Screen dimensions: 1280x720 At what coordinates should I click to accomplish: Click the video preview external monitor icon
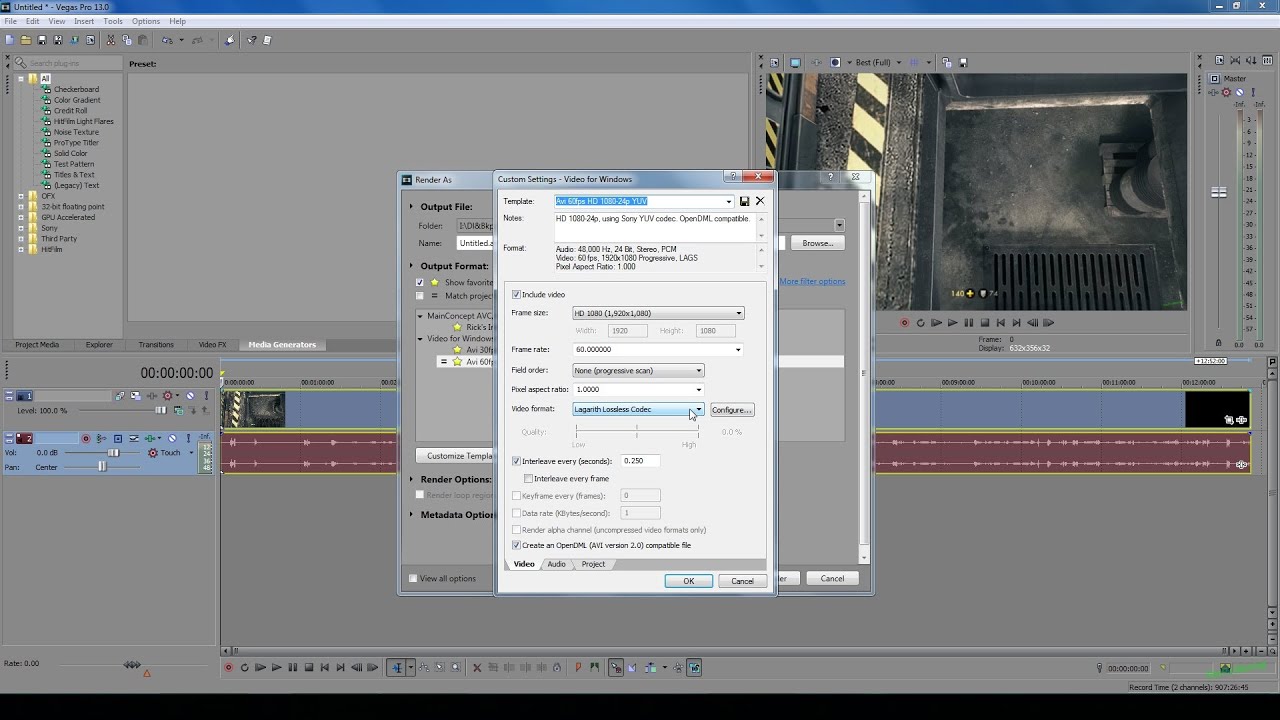tap(795, 62)
